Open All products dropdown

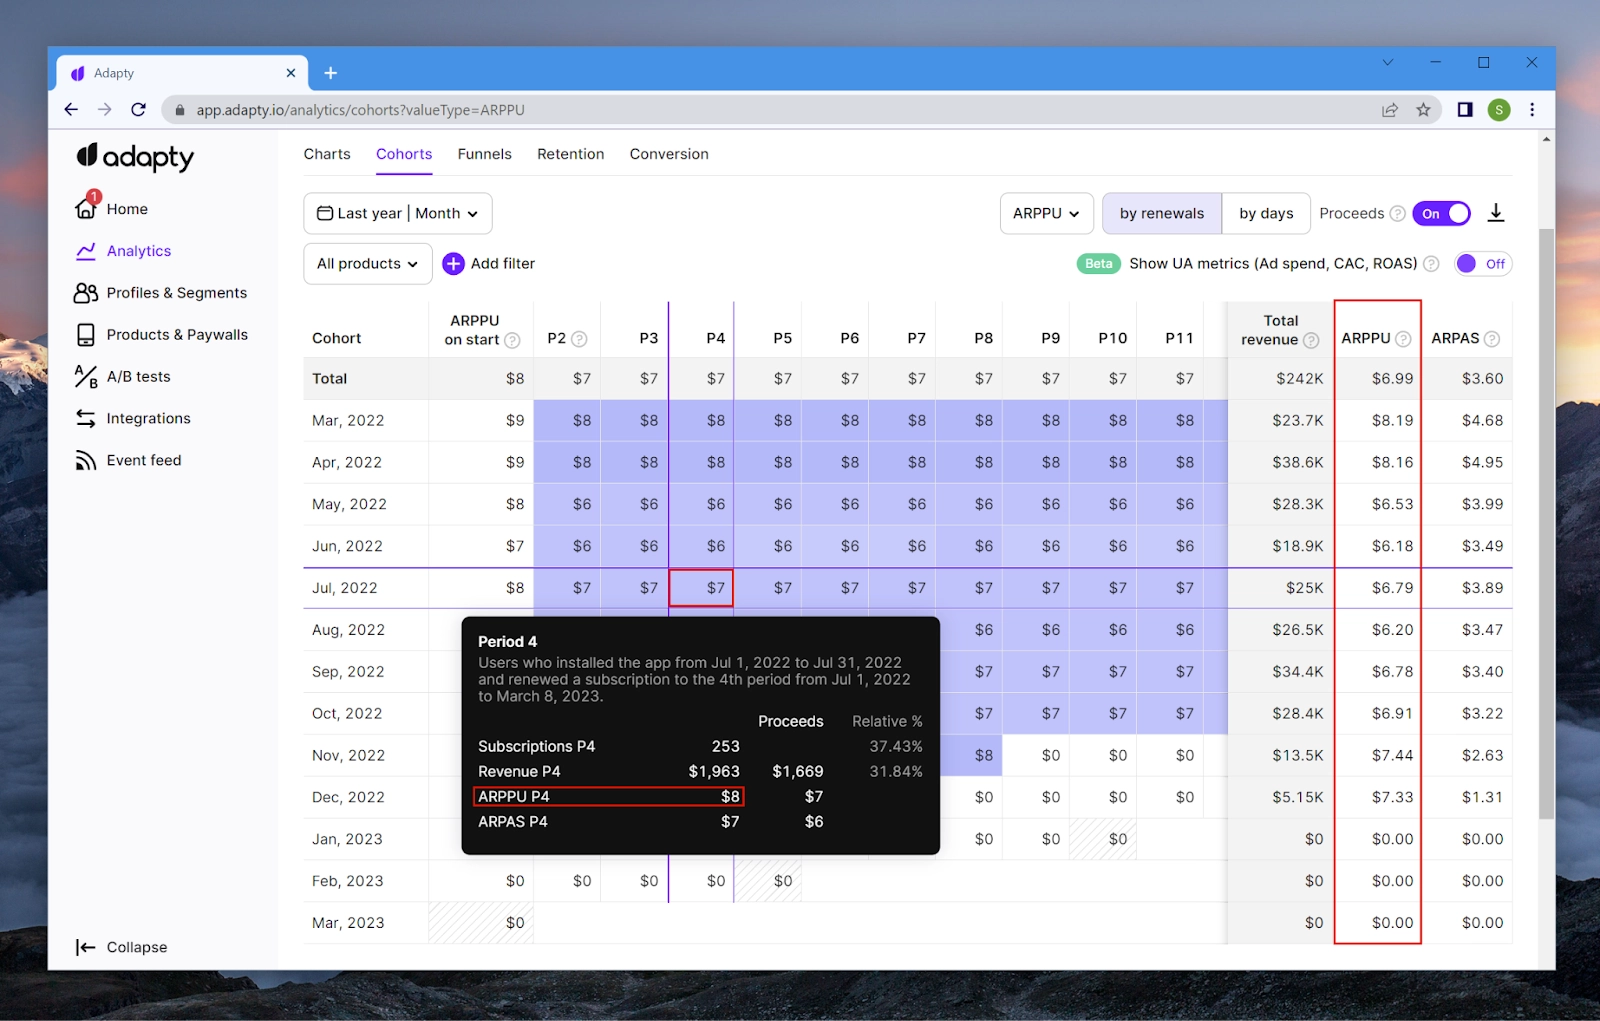pos(368,264)
